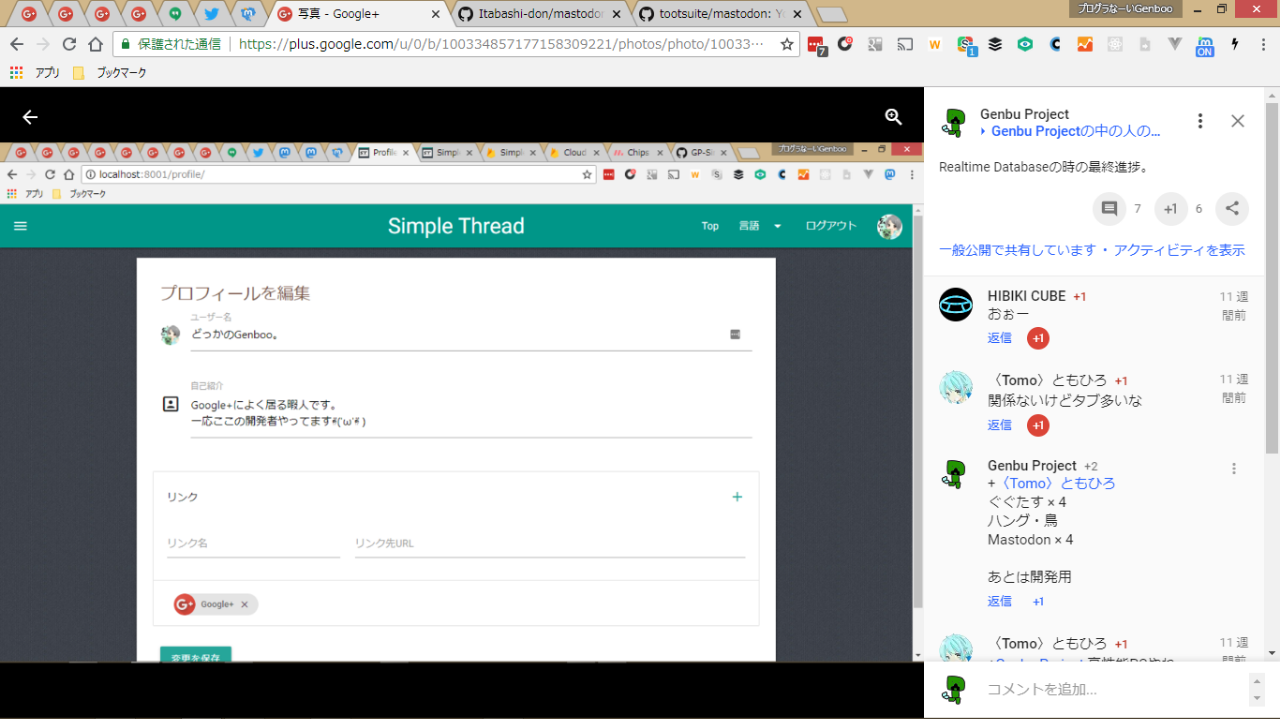Click the HIBIKI CUBE commenter name
Viewport: 1280px width, 719px height.
point(1027,296)
